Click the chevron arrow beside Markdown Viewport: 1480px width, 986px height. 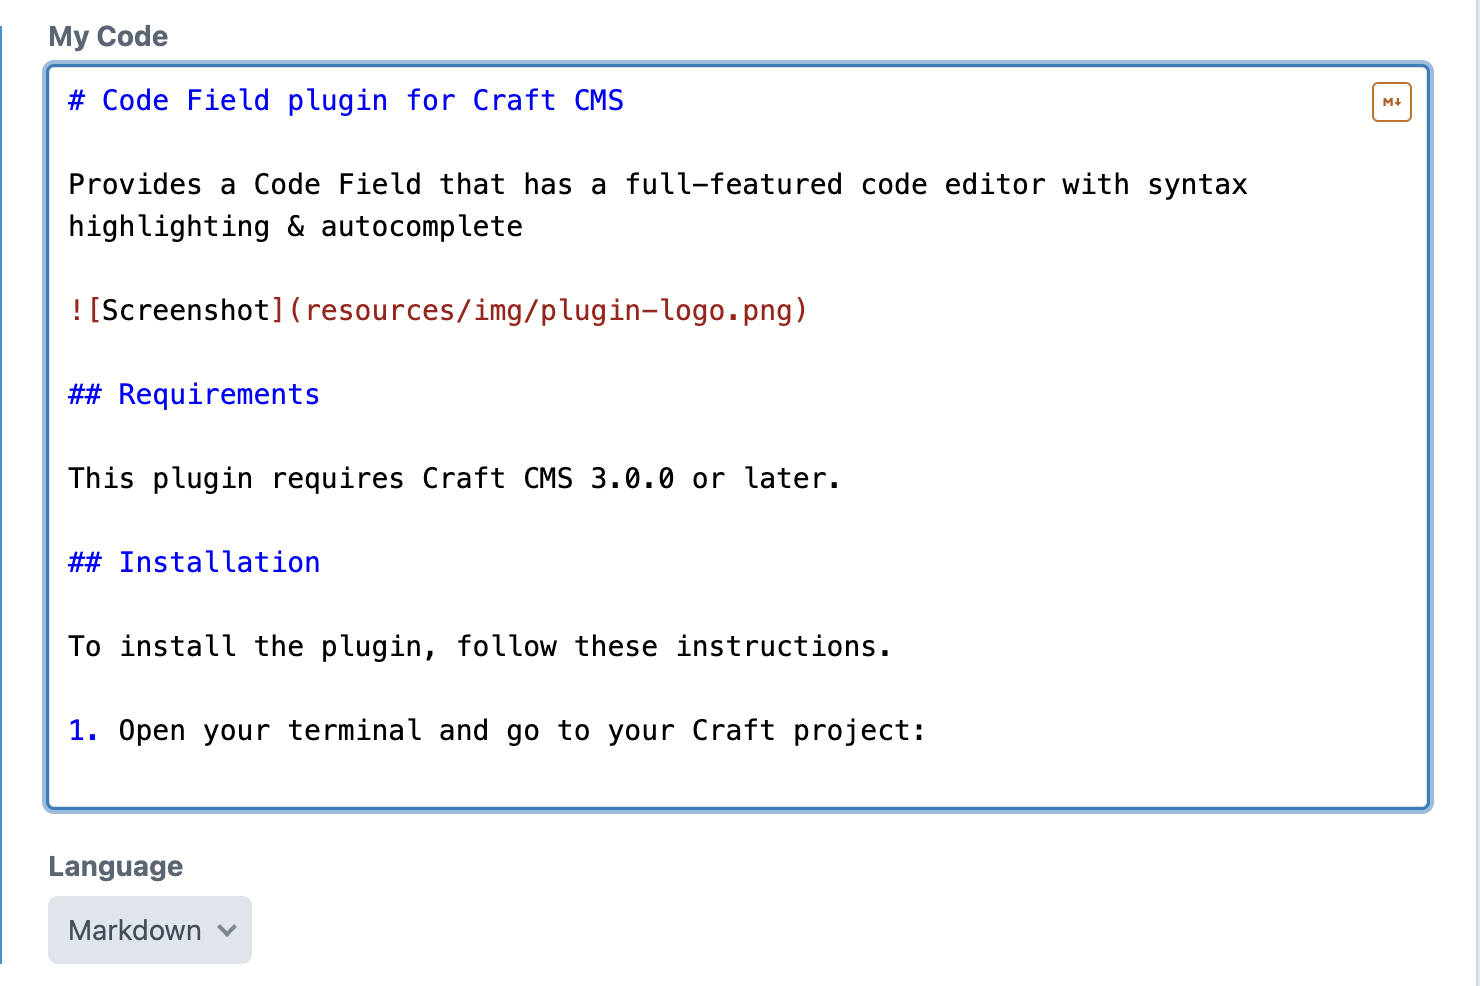[227, 930]
